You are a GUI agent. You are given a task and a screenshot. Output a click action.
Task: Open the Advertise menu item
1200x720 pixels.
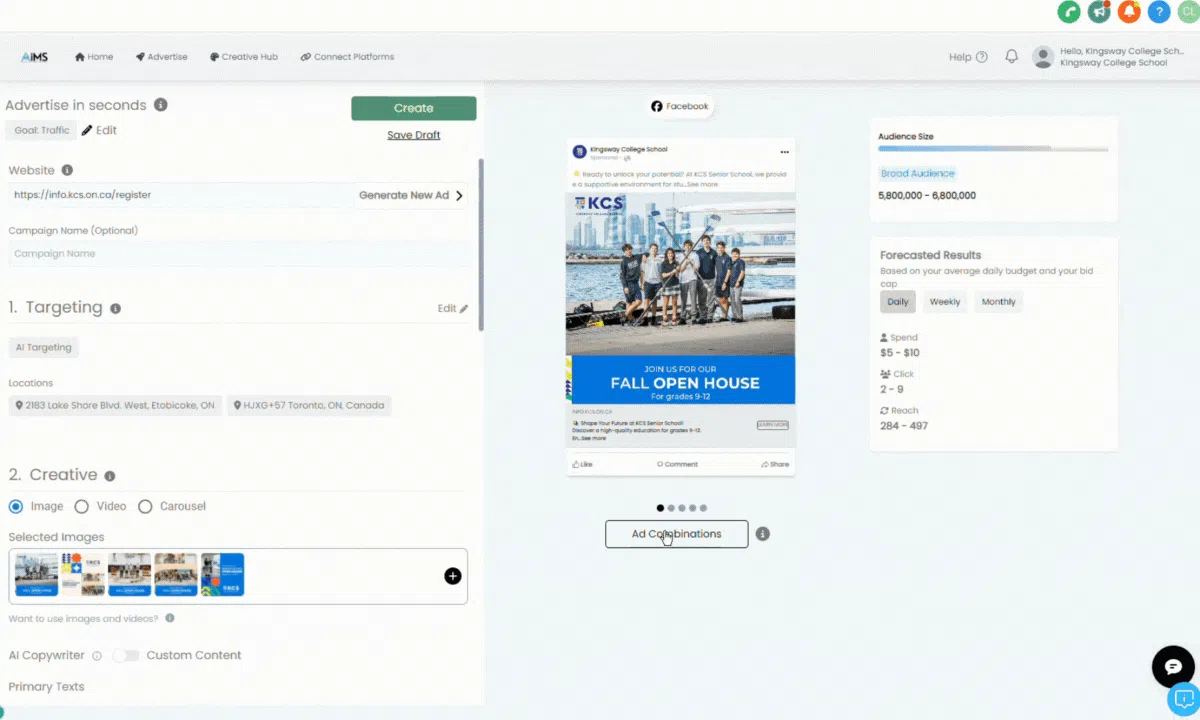coord(162,57)
